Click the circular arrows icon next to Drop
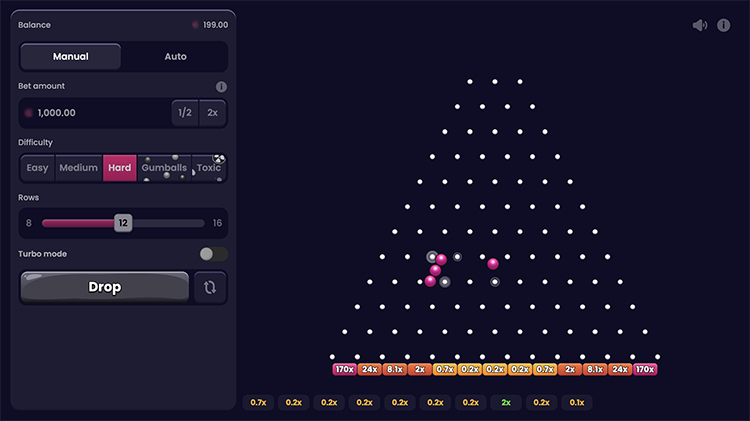 pyautogui.click(x=210, y=287)
